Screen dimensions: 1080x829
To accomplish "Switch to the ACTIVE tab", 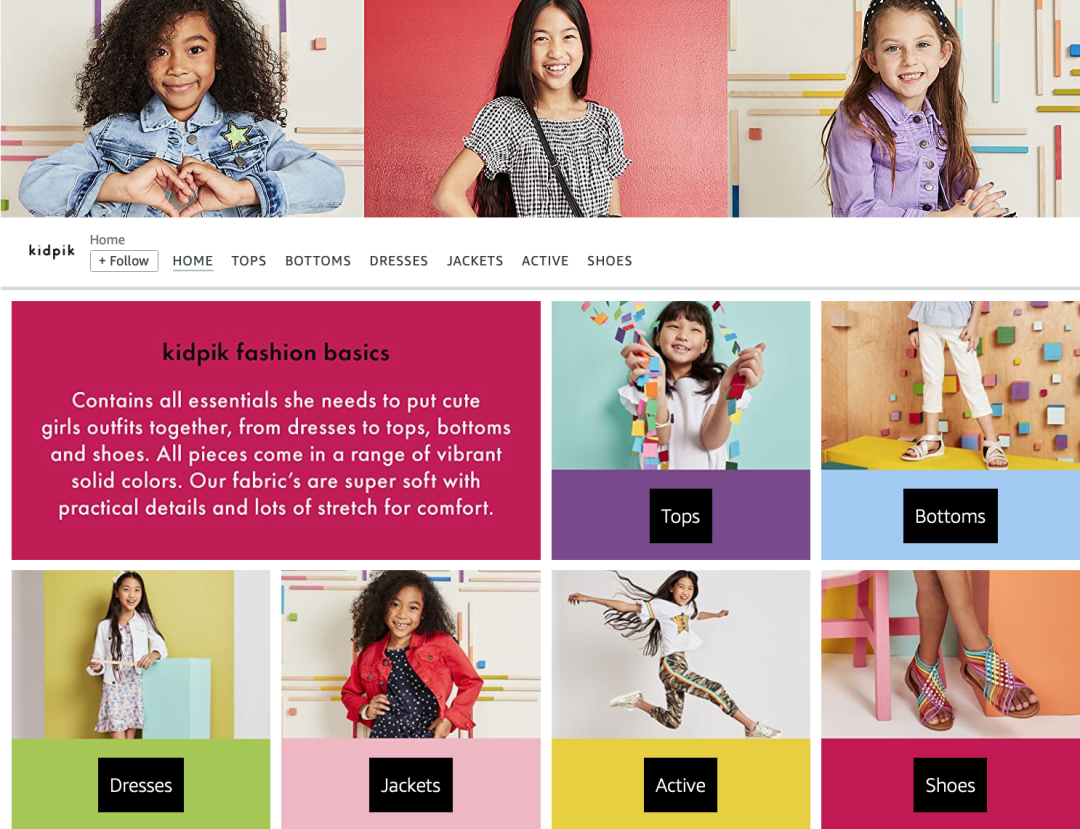I will [x=545, y=261].
